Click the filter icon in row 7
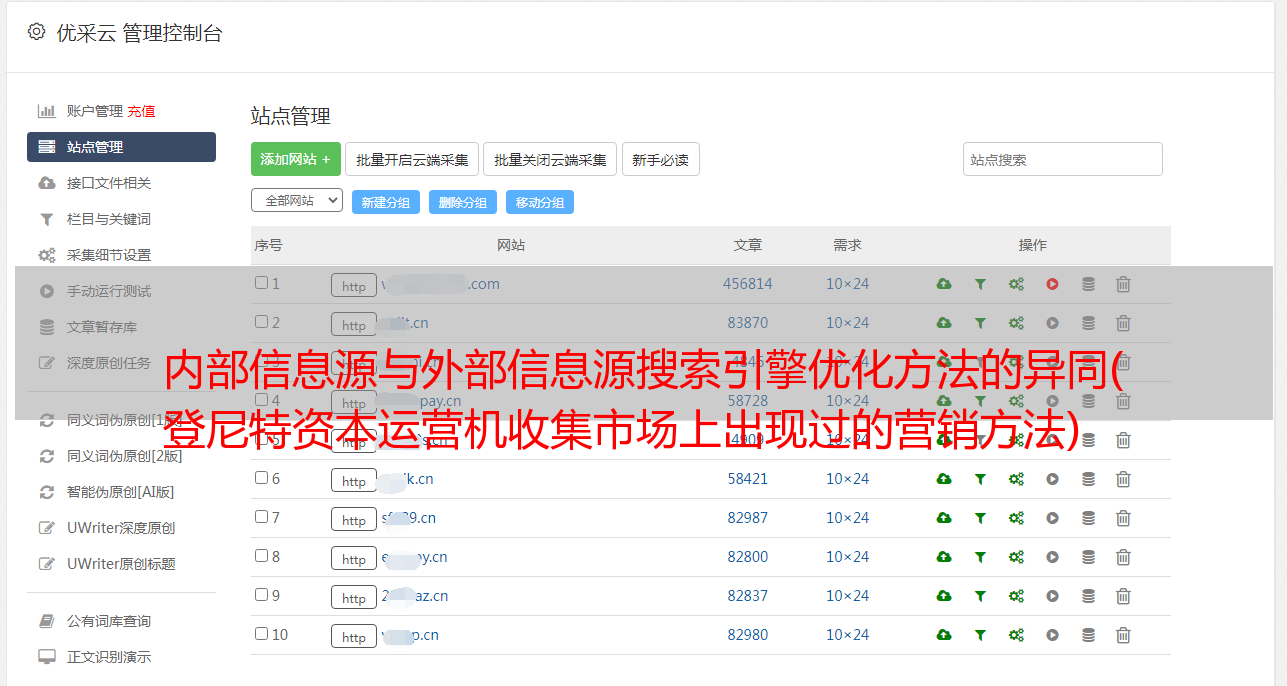This screenshot has height=686, width=1287. point(980,518)
